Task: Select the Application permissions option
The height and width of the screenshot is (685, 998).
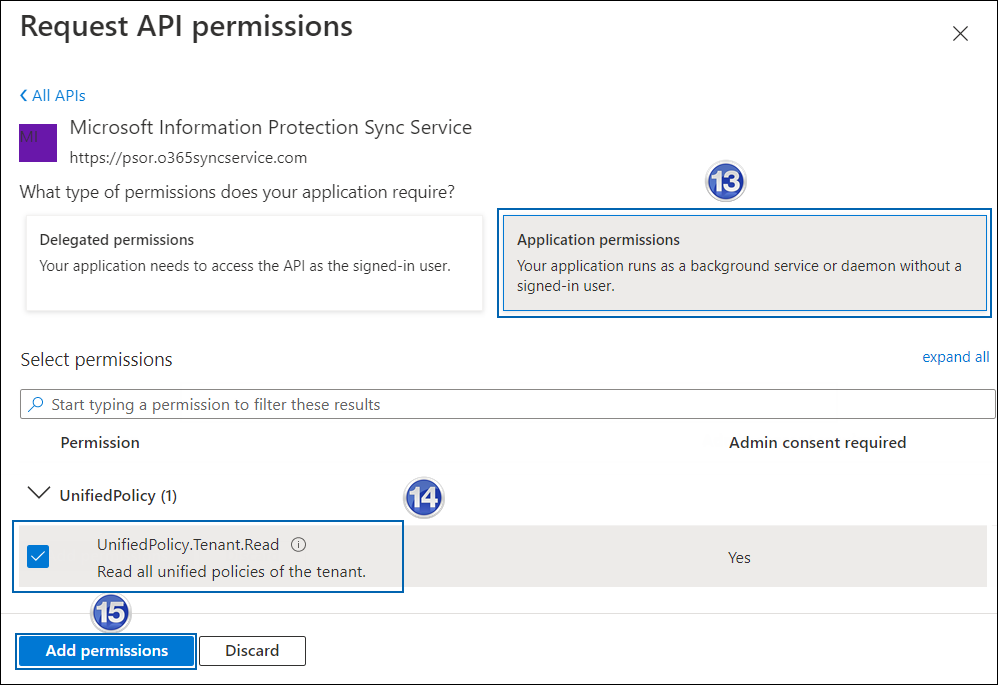Action: (x=744, y=265)
